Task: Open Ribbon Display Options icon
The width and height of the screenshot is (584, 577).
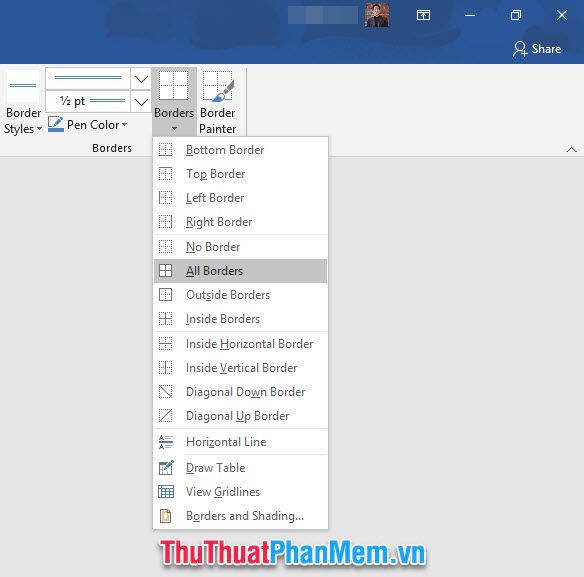Action: click(423, 15)
